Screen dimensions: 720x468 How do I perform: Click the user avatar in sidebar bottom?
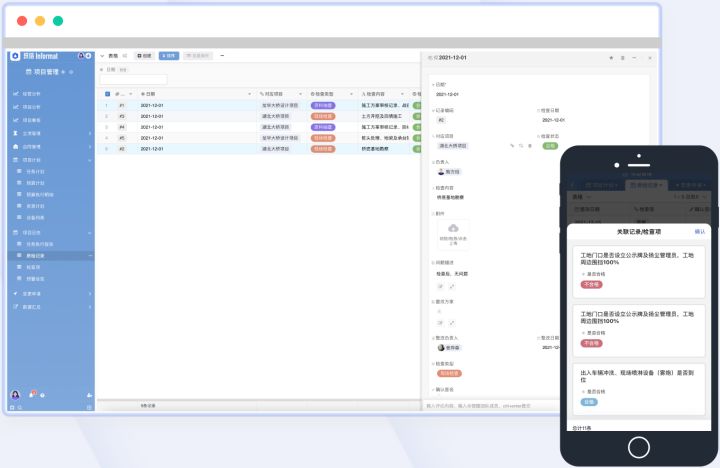15,394
